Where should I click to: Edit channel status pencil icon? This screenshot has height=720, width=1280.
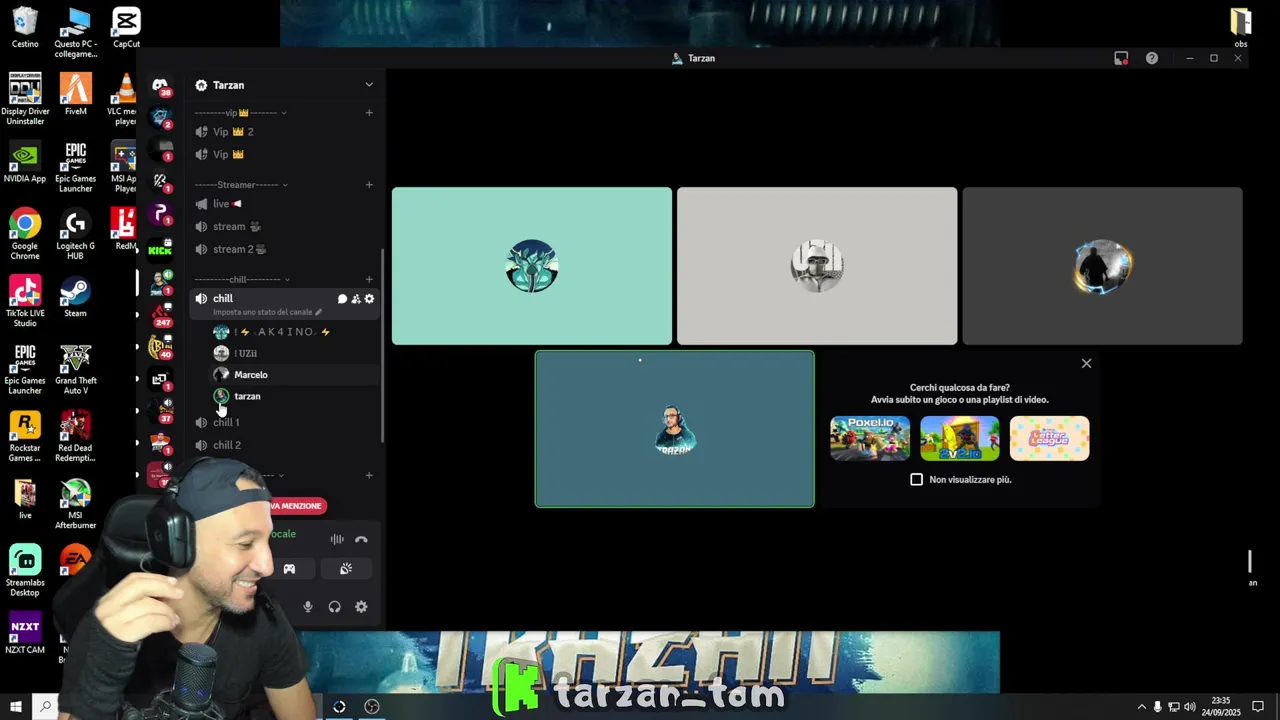(319, 312)
